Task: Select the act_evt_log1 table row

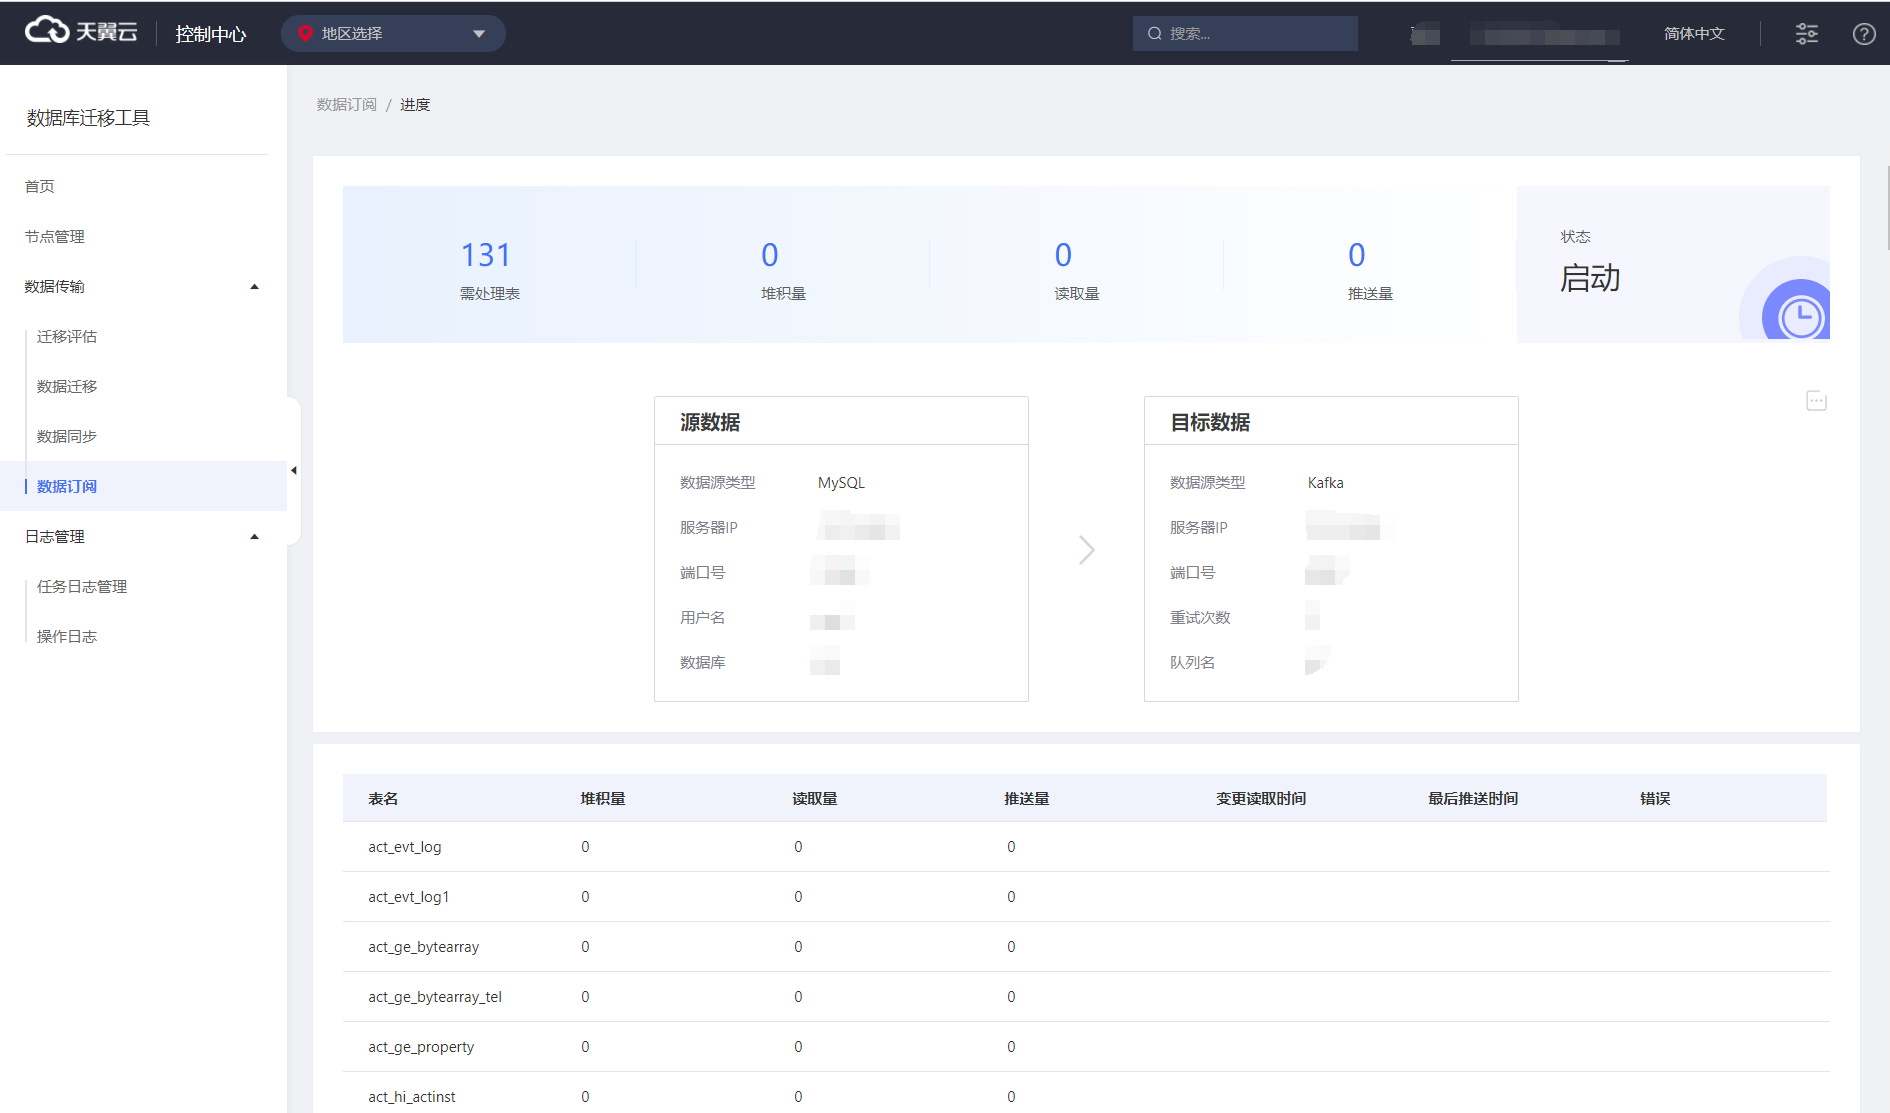Action: pos(1085,897)
